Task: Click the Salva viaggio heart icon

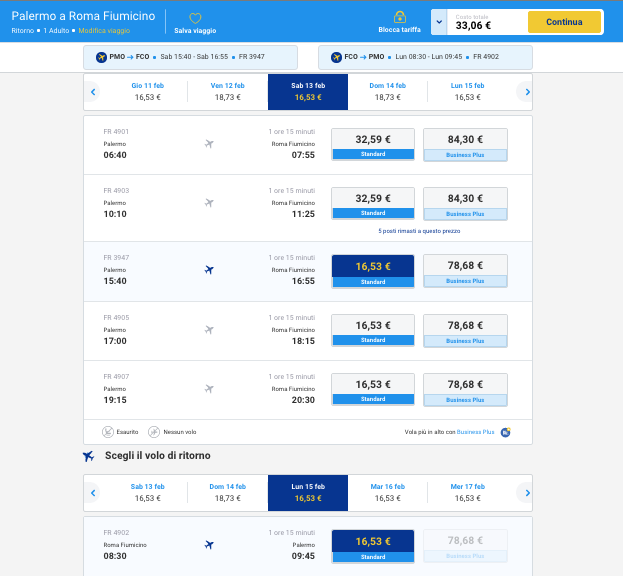Action: 195,18
